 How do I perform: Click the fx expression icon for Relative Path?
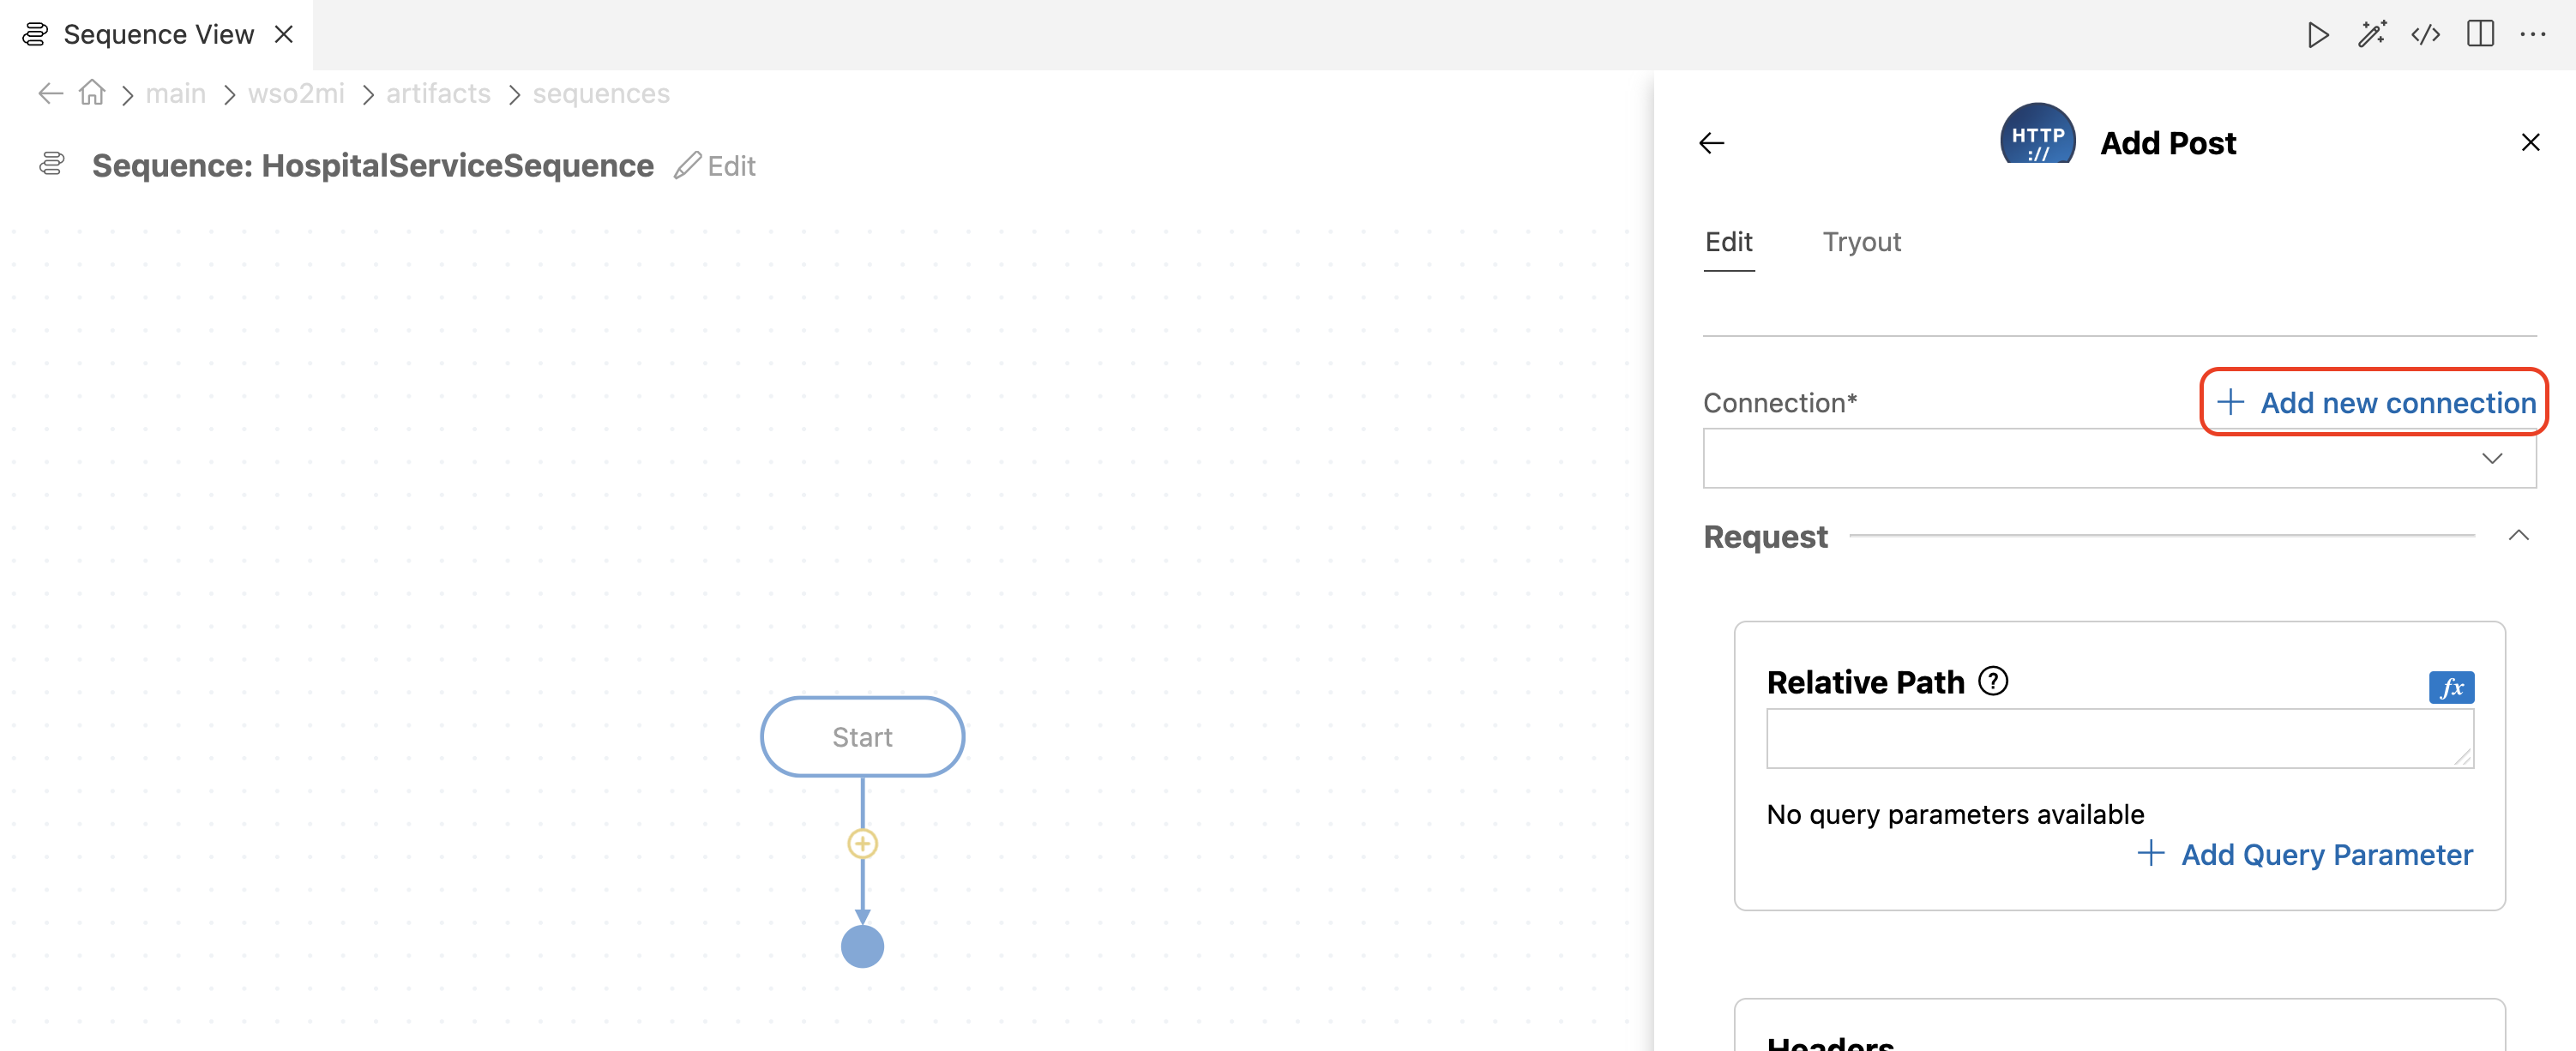pyautogui.click(x=2451, y=687)
